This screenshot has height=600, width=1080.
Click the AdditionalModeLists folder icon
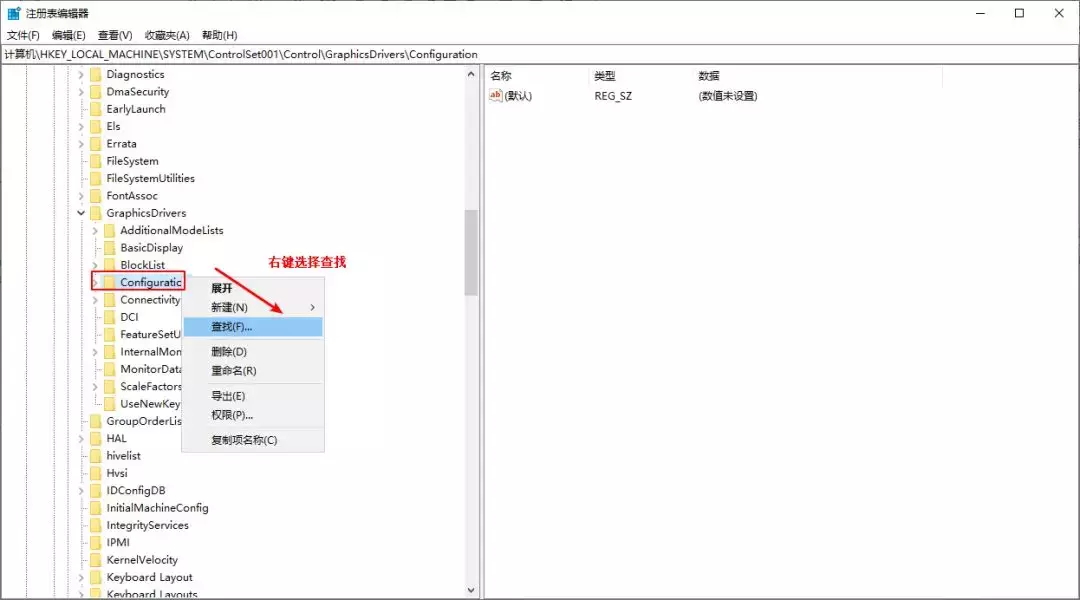pyautogui.click(x=110, y=230)
